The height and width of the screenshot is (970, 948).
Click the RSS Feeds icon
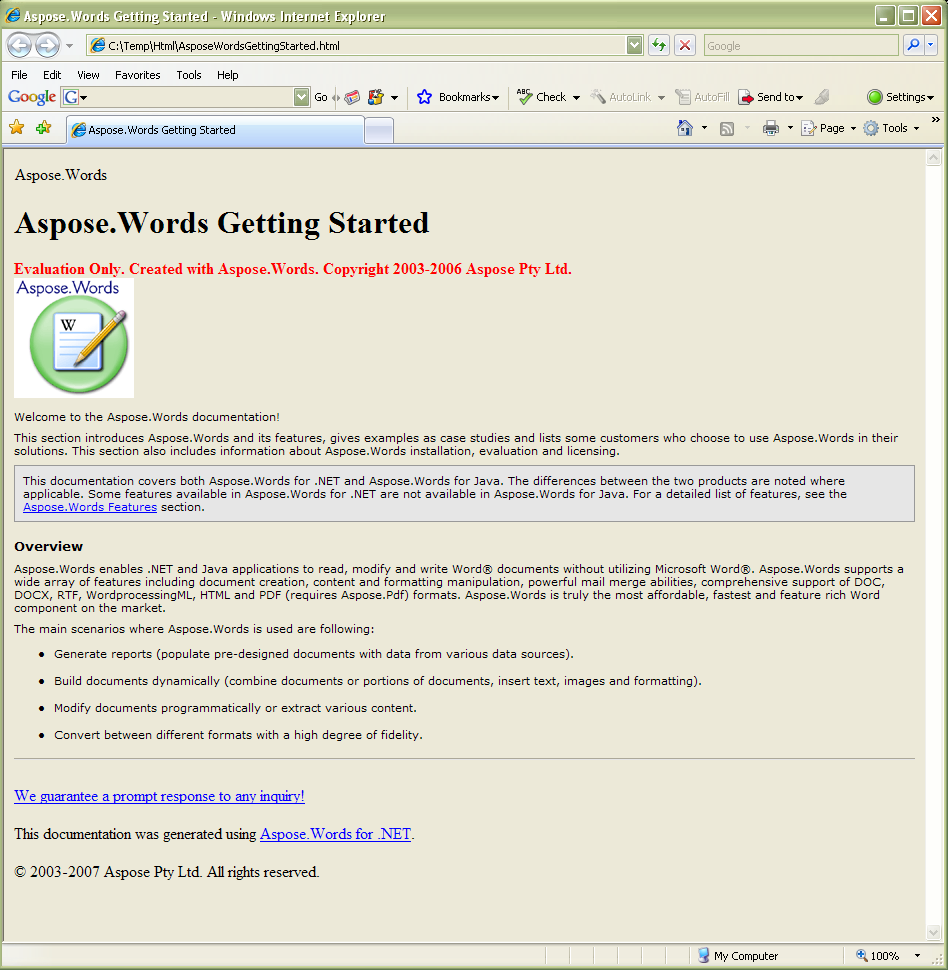[727, 128]
